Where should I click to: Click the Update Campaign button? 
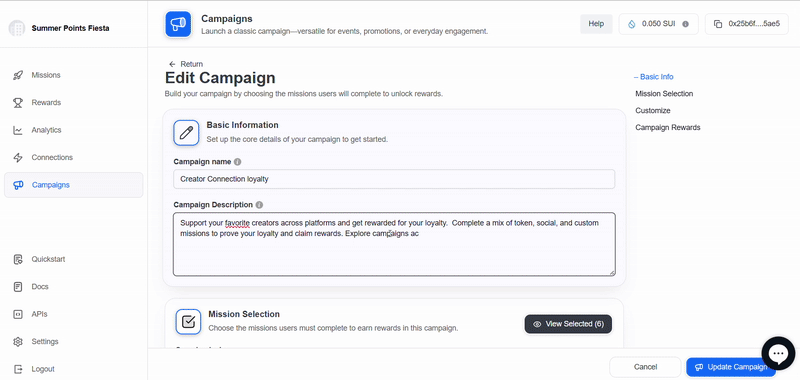731,367
